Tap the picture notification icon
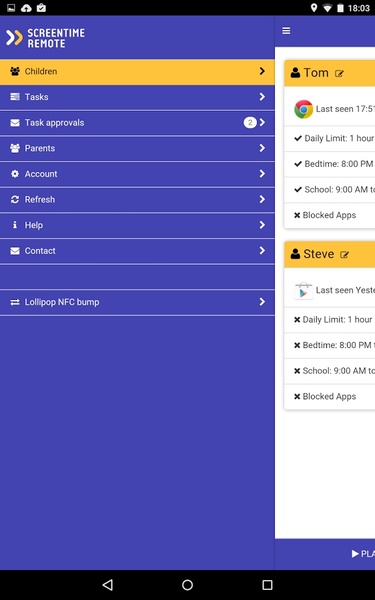The image size is (375, 600). point(11,8)
